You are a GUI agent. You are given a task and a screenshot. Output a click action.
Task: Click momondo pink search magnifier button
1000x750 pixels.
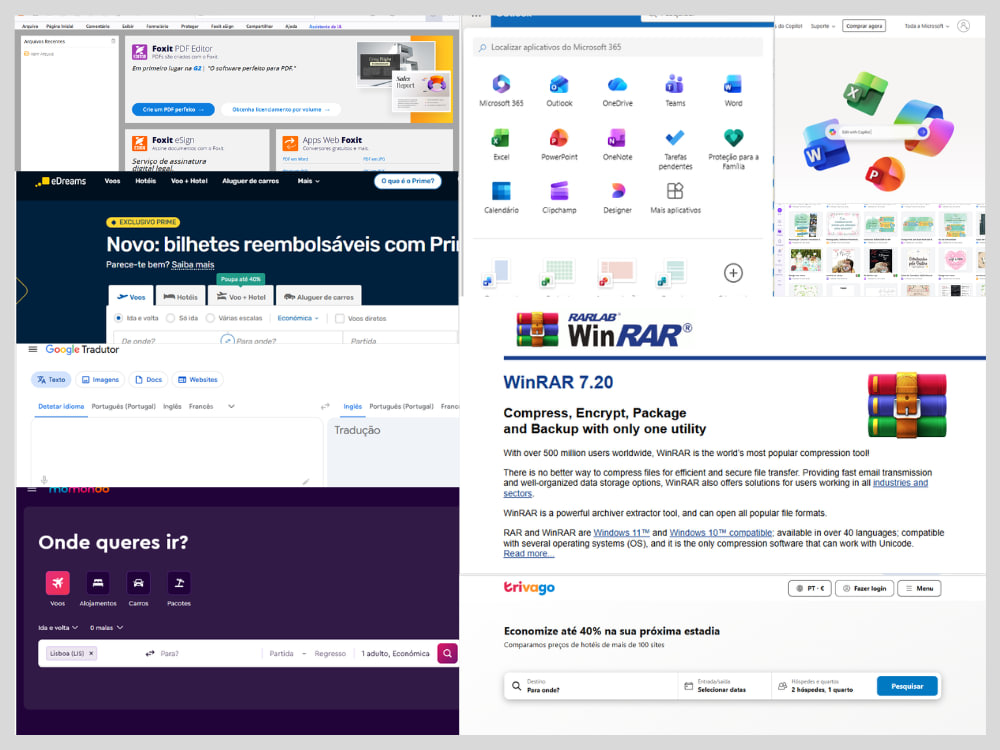point(448,653)
